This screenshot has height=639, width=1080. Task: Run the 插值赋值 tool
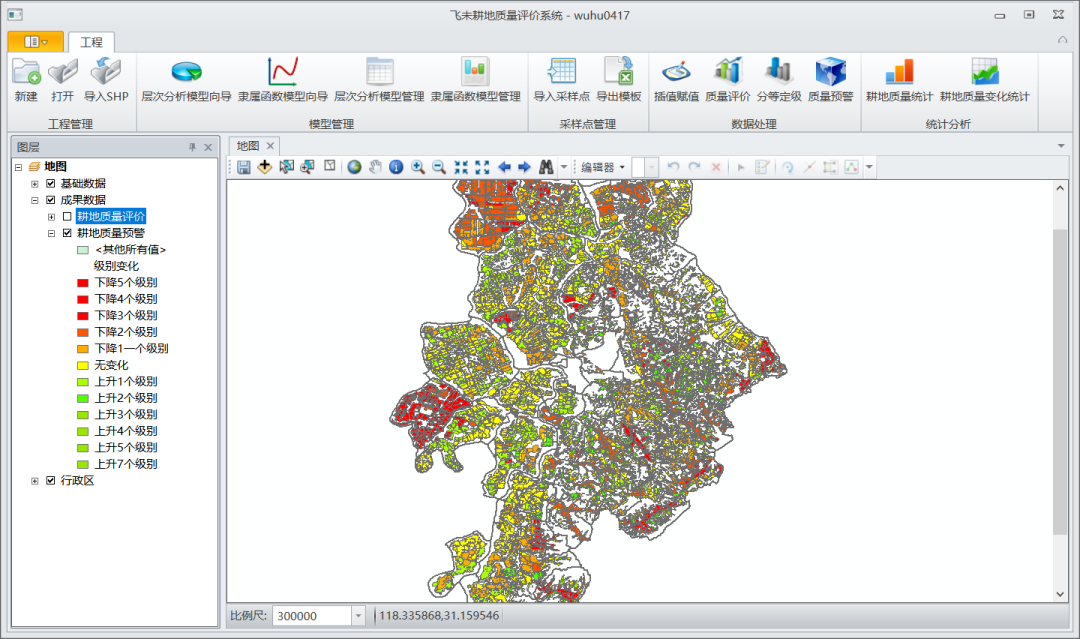coord(676,80)
